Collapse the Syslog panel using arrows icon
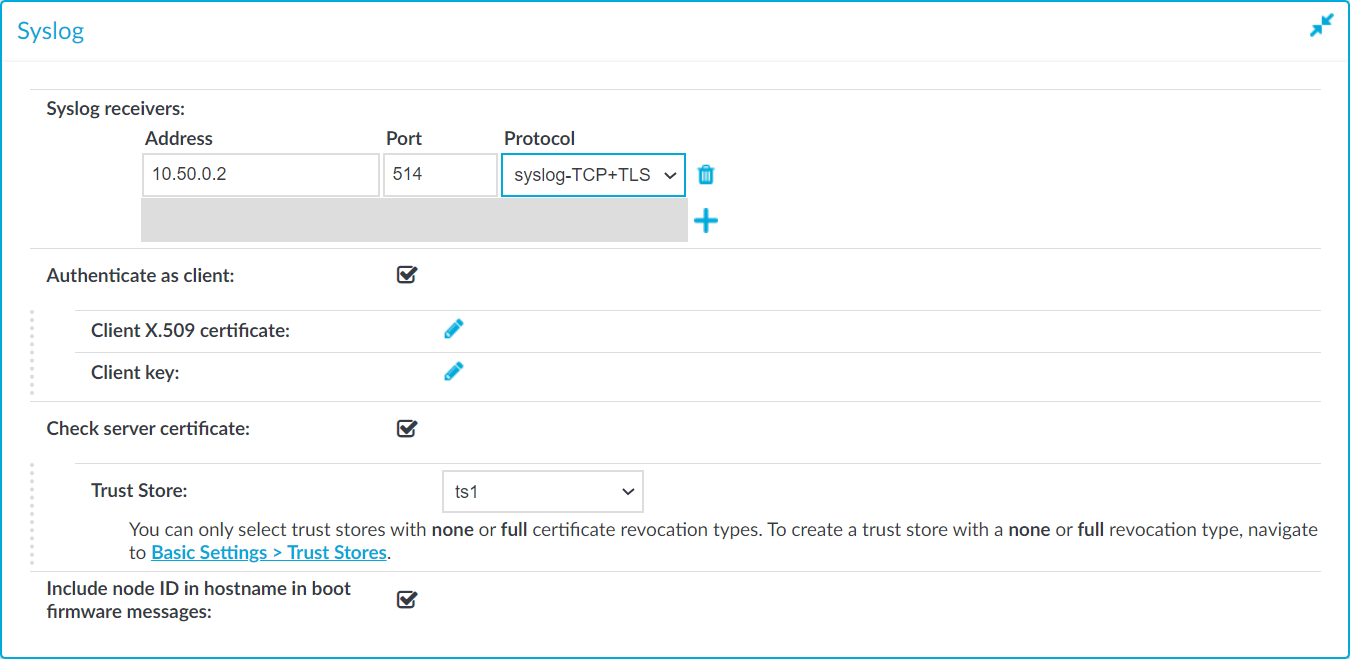The height and width of the screenshot is (659, 1350). click(1321, 26)
